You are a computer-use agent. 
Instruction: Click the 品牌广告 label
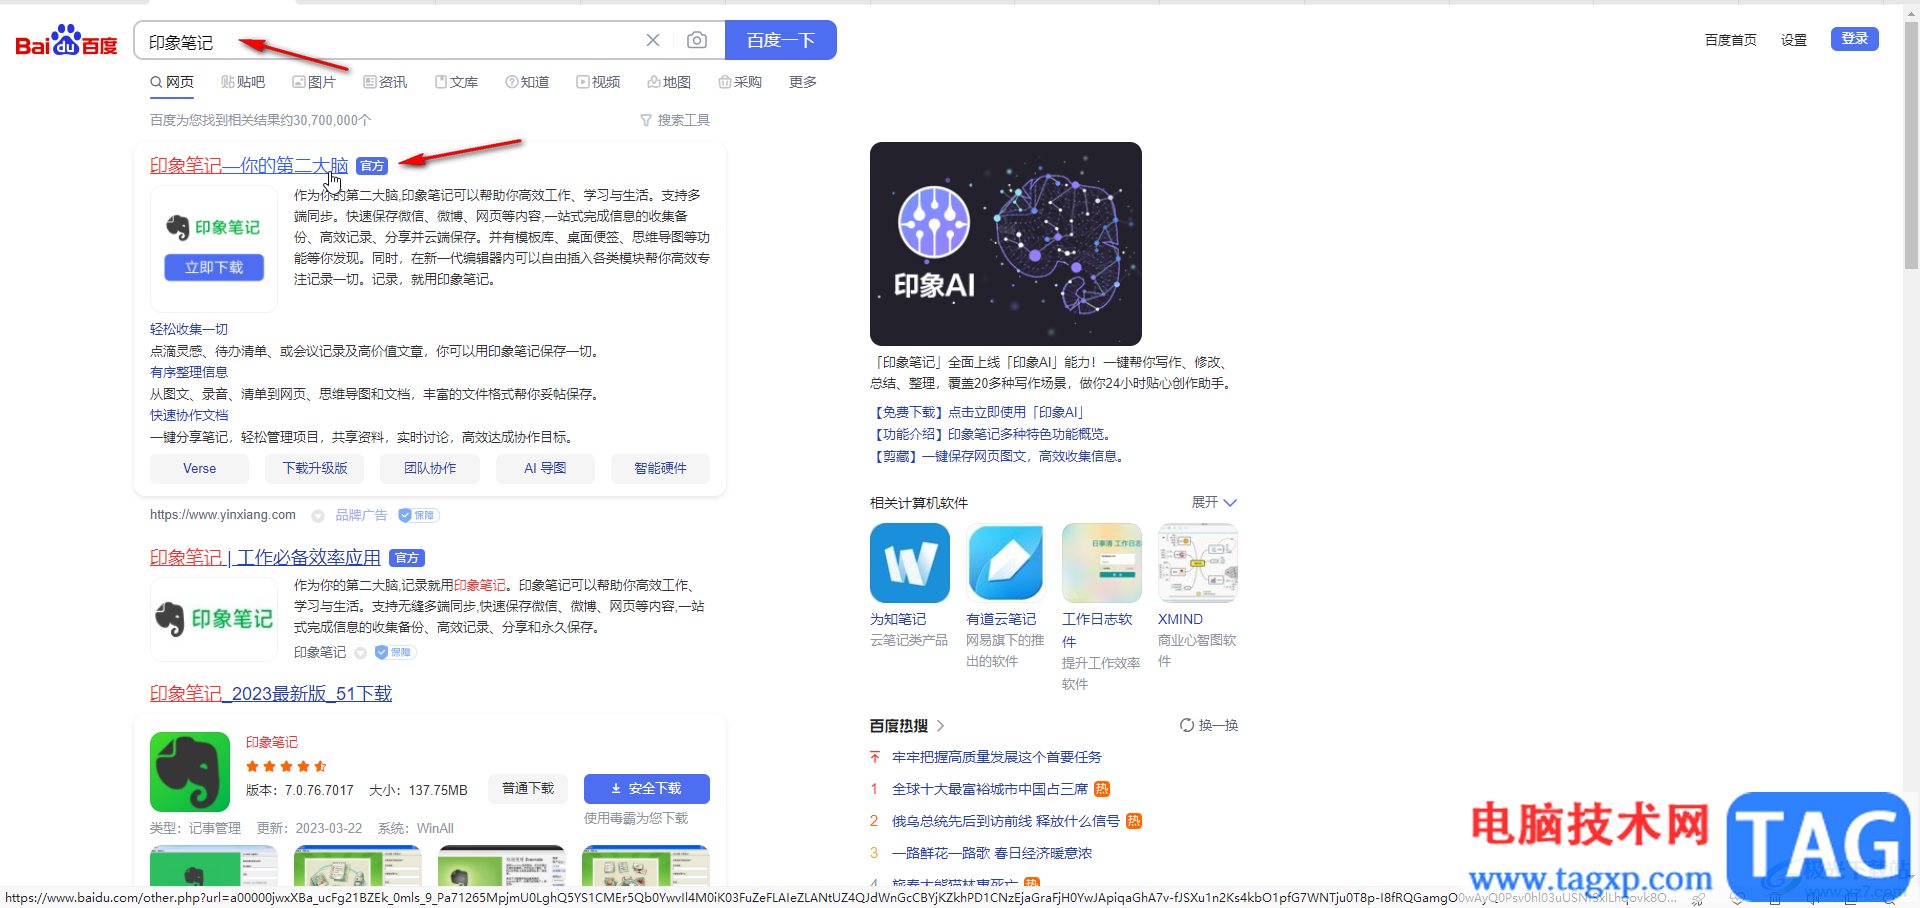pos(361,515)
